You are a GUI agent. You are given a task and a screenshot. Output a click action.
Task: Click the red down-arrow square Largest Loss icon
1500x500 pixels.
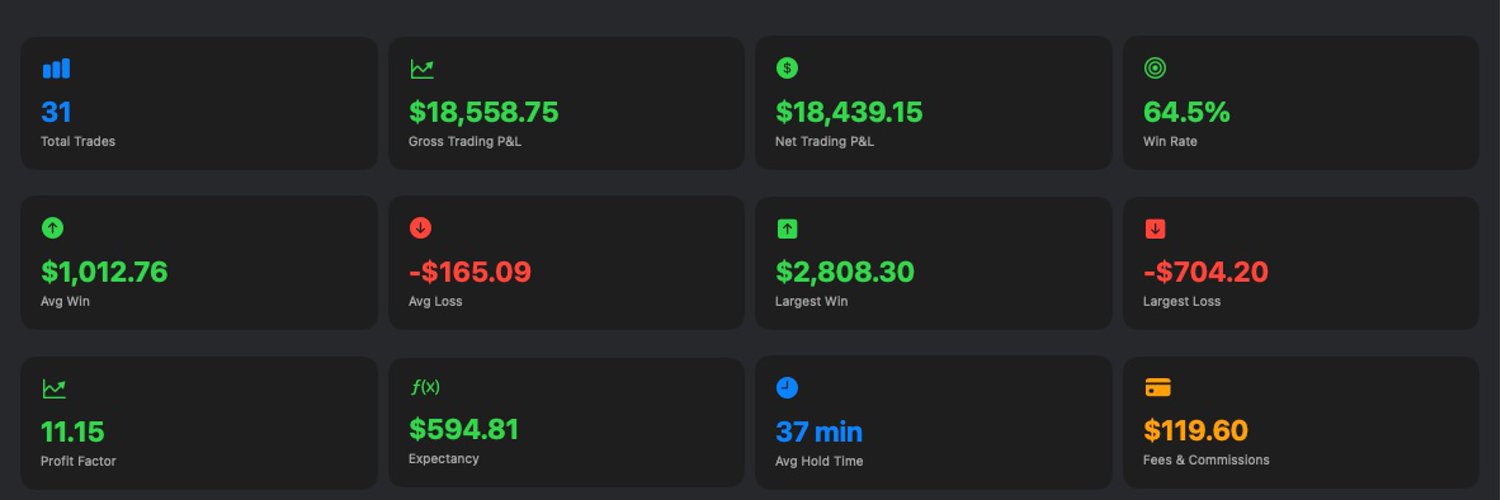[x=1155, y=229]
